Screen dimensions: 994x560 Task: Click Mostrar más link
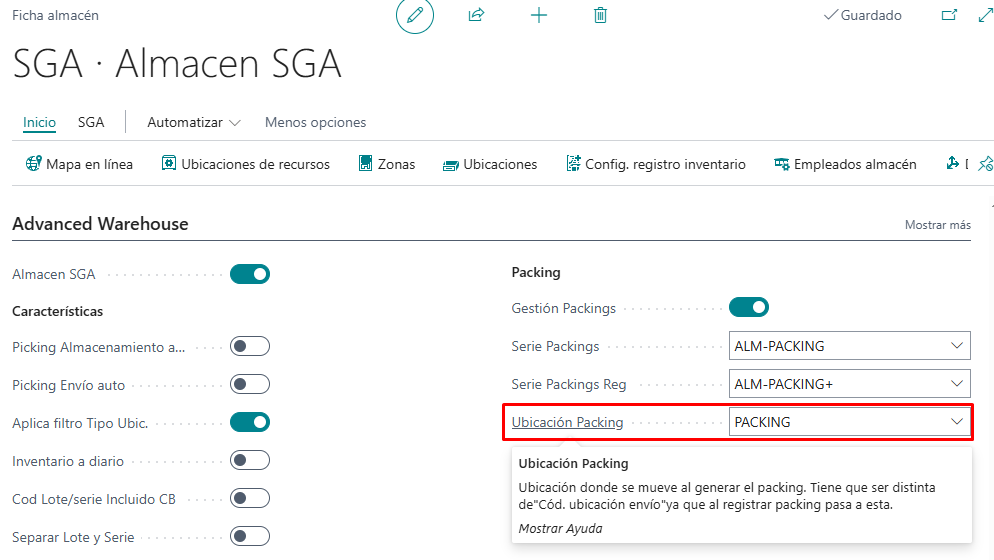937,225
